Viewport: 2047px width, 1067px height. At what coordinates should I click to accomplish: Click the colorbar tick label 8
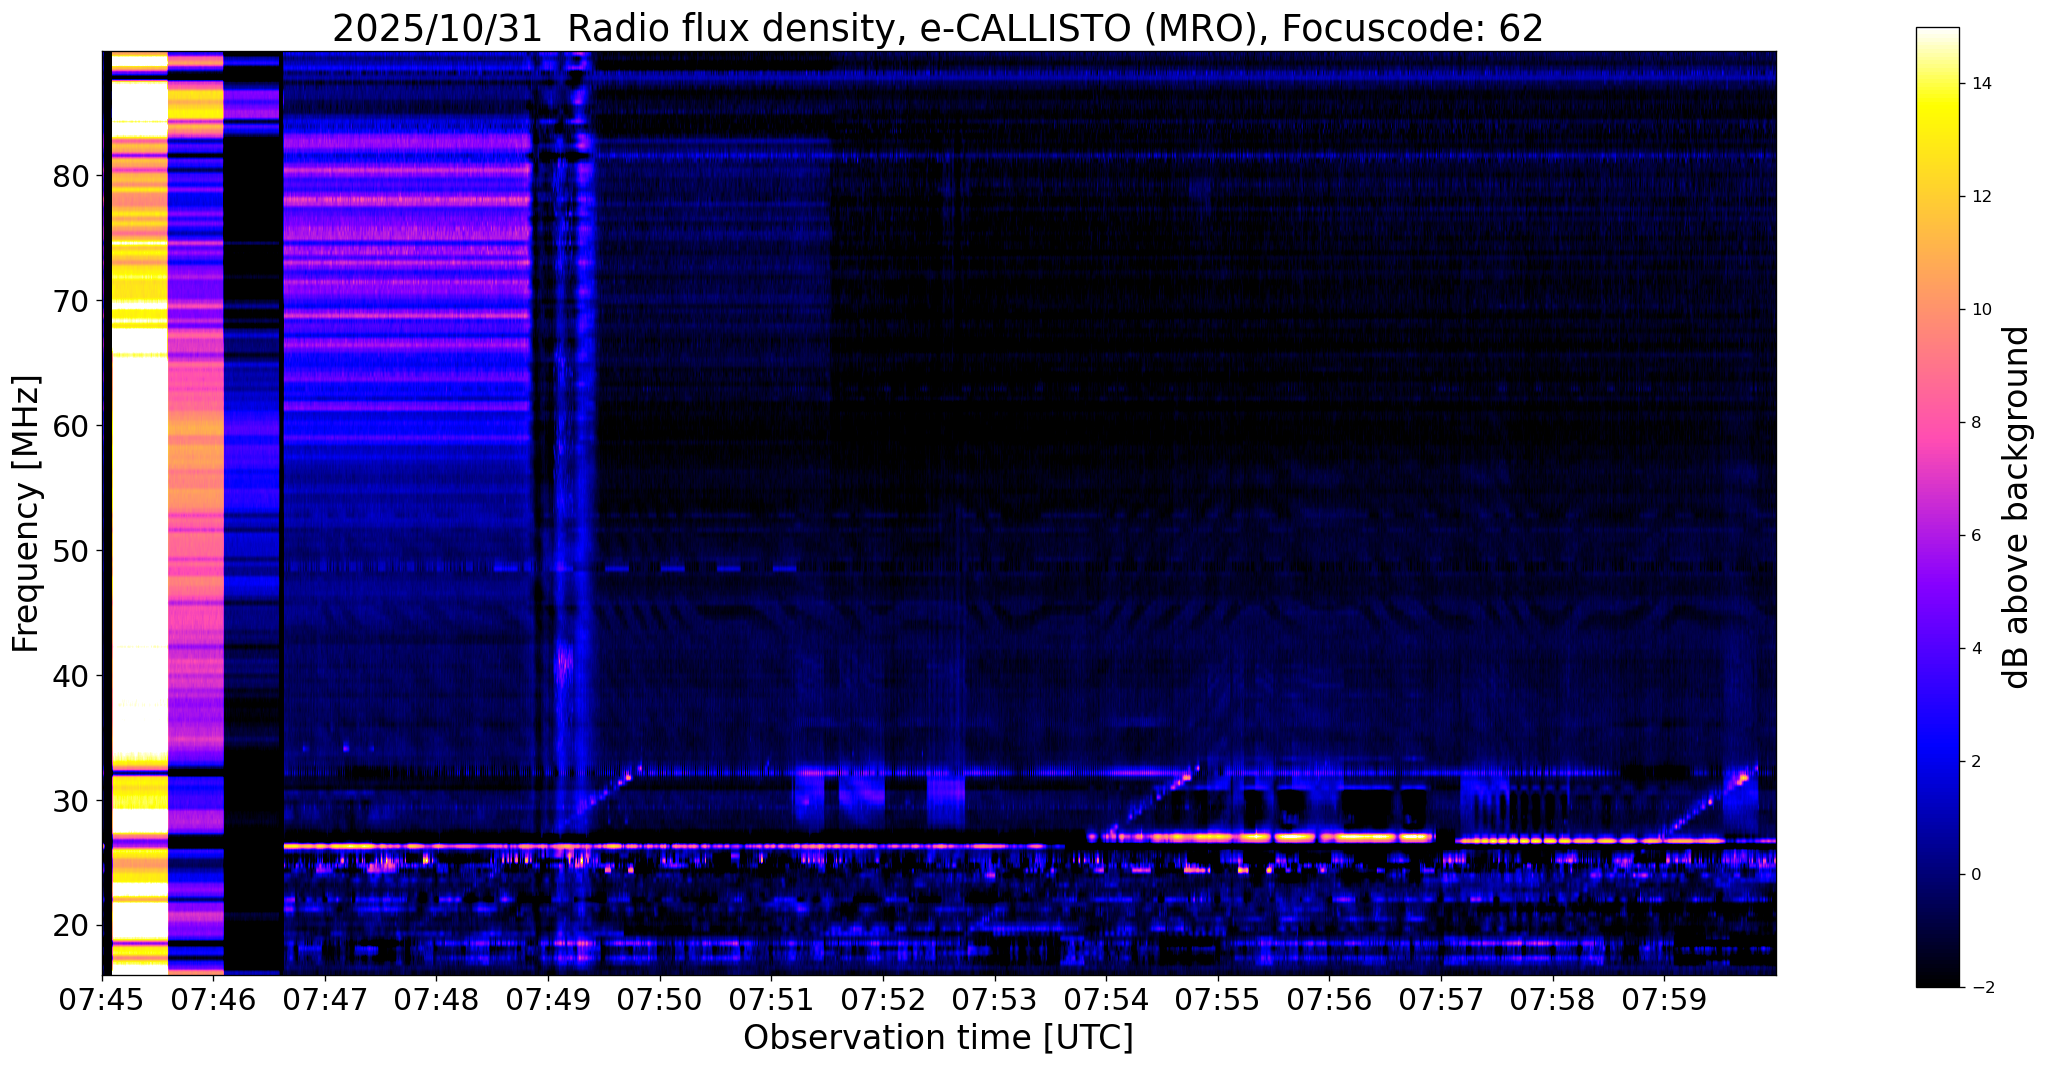pyautogui.click(x=1974, y=423)
